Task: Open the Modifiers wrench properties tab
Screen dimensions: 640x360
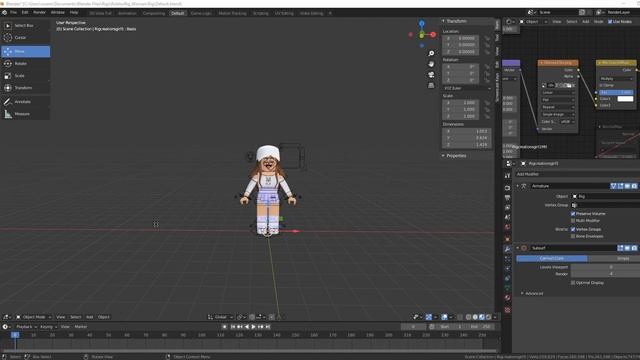Action: point(507,249)
